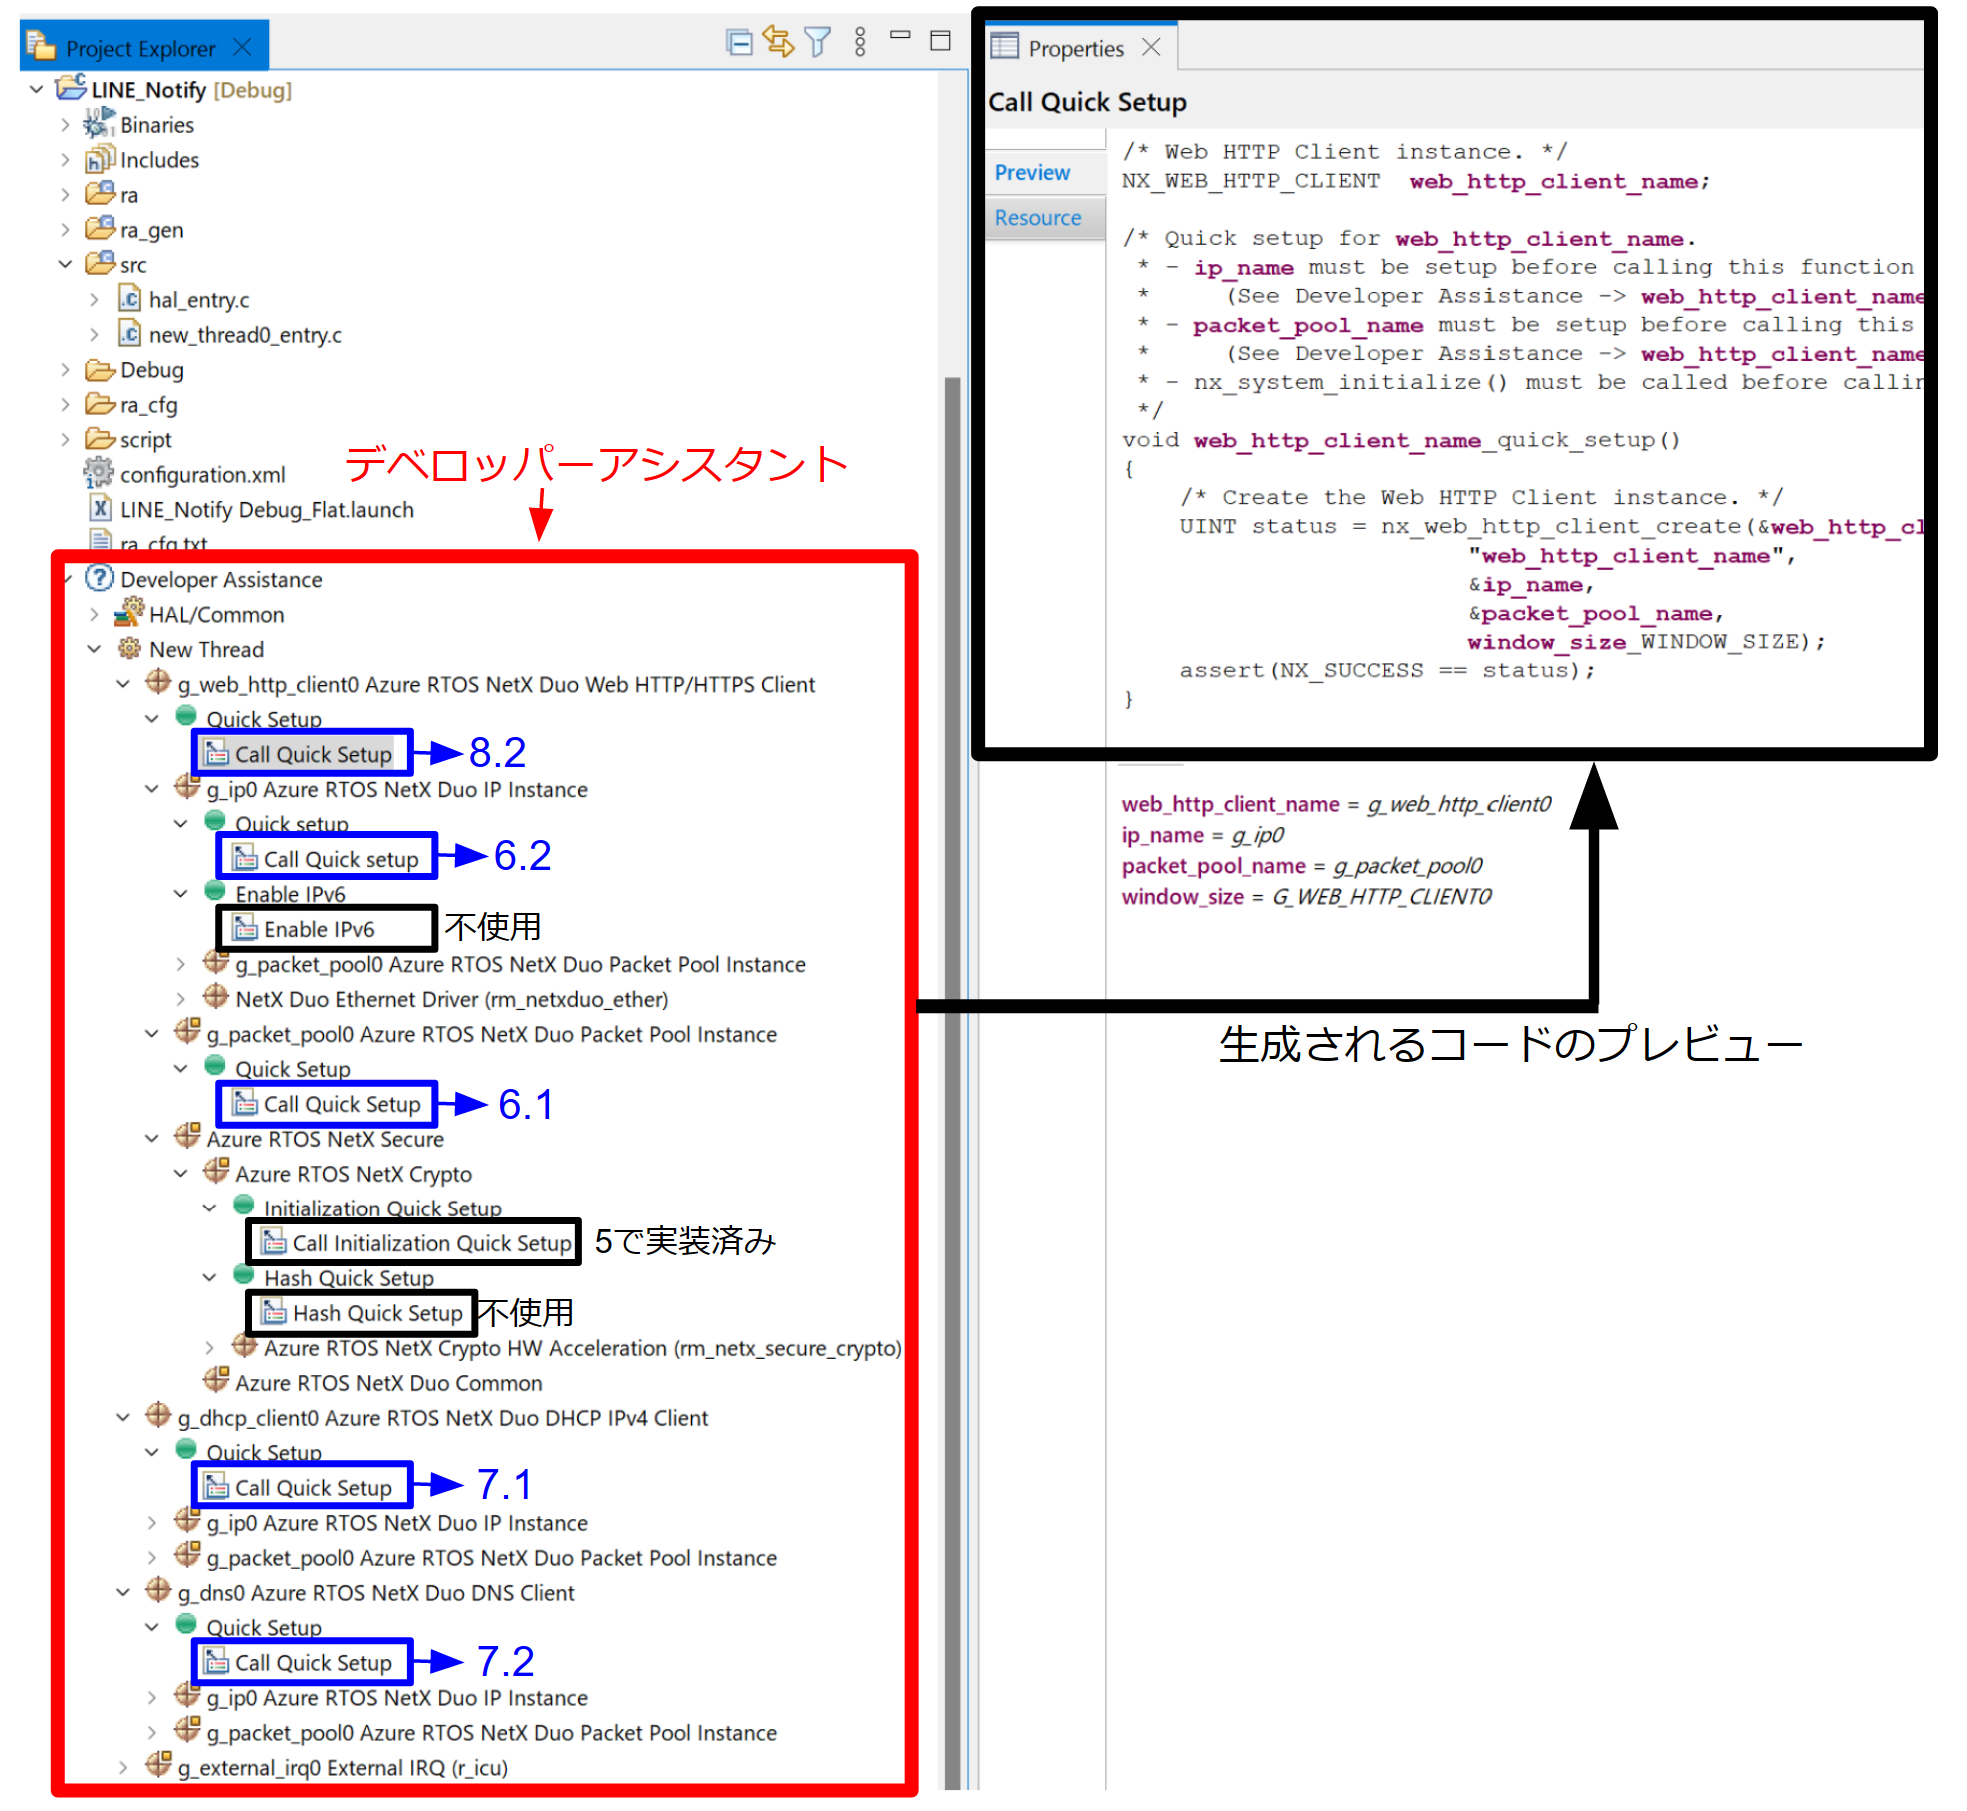Switch to the Preview tab
This screenshot has height=1811, width=1967.
click(x=1032, y=172)
